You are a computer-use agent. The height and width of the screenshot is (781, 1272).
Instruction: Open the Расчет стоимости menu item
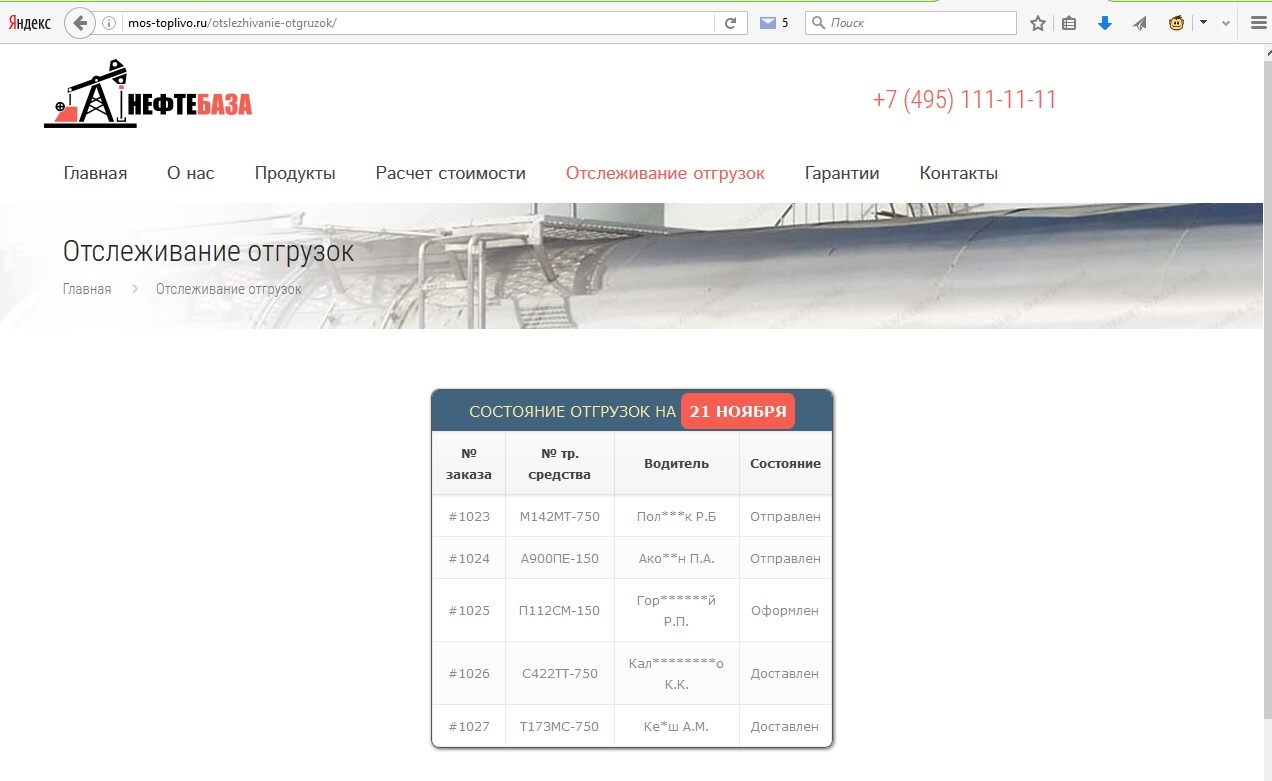click(x=450, y=173)
